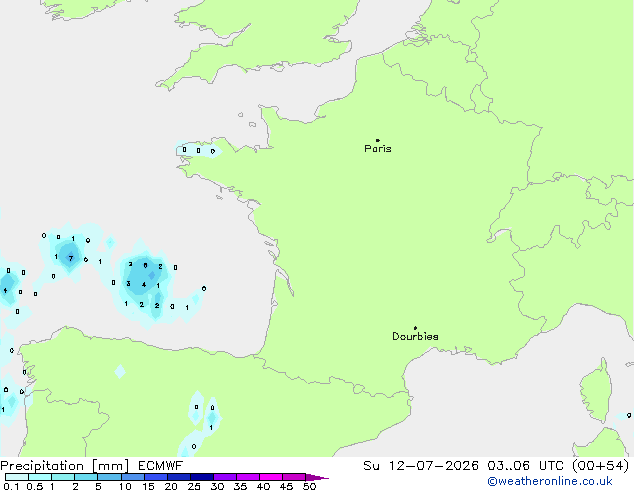This screenshot has width=634, height=490.
Task: Click the '35' legend scale label
Action: (240, 486)
